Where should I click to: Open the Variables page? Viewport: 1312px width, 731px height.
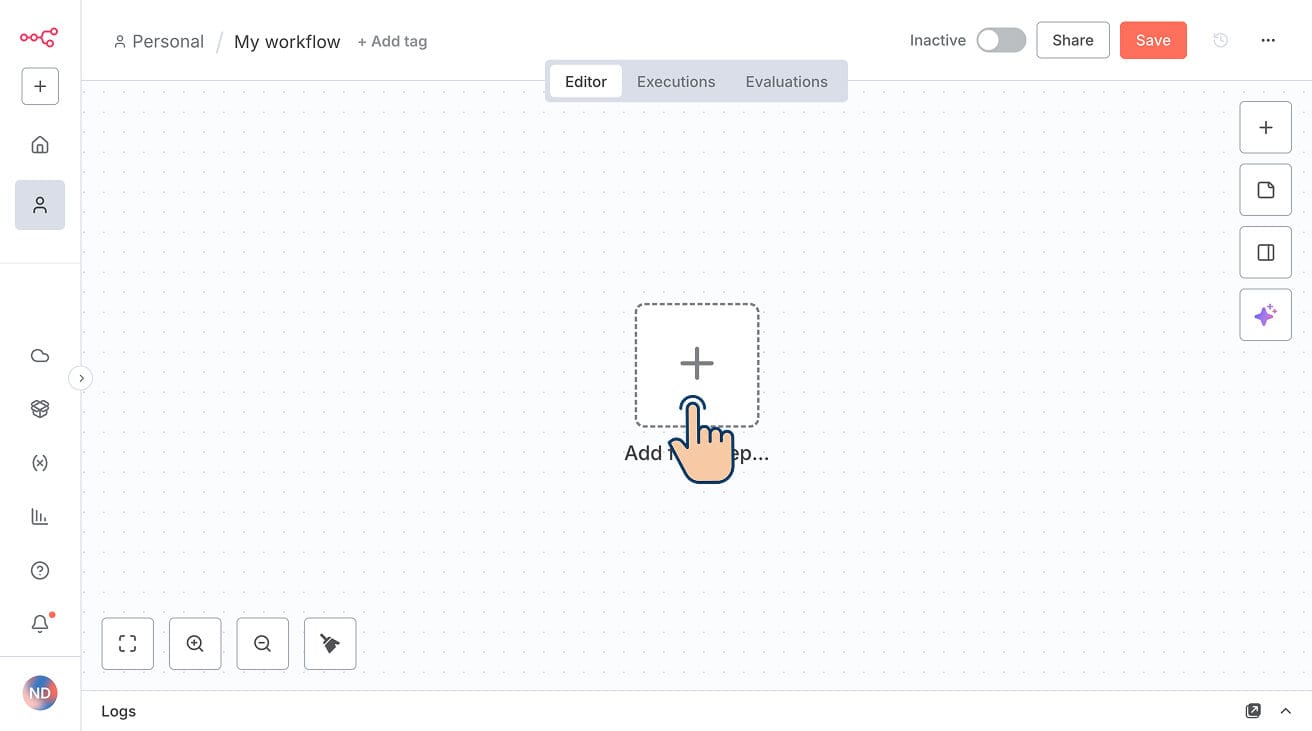coord(40,462)
